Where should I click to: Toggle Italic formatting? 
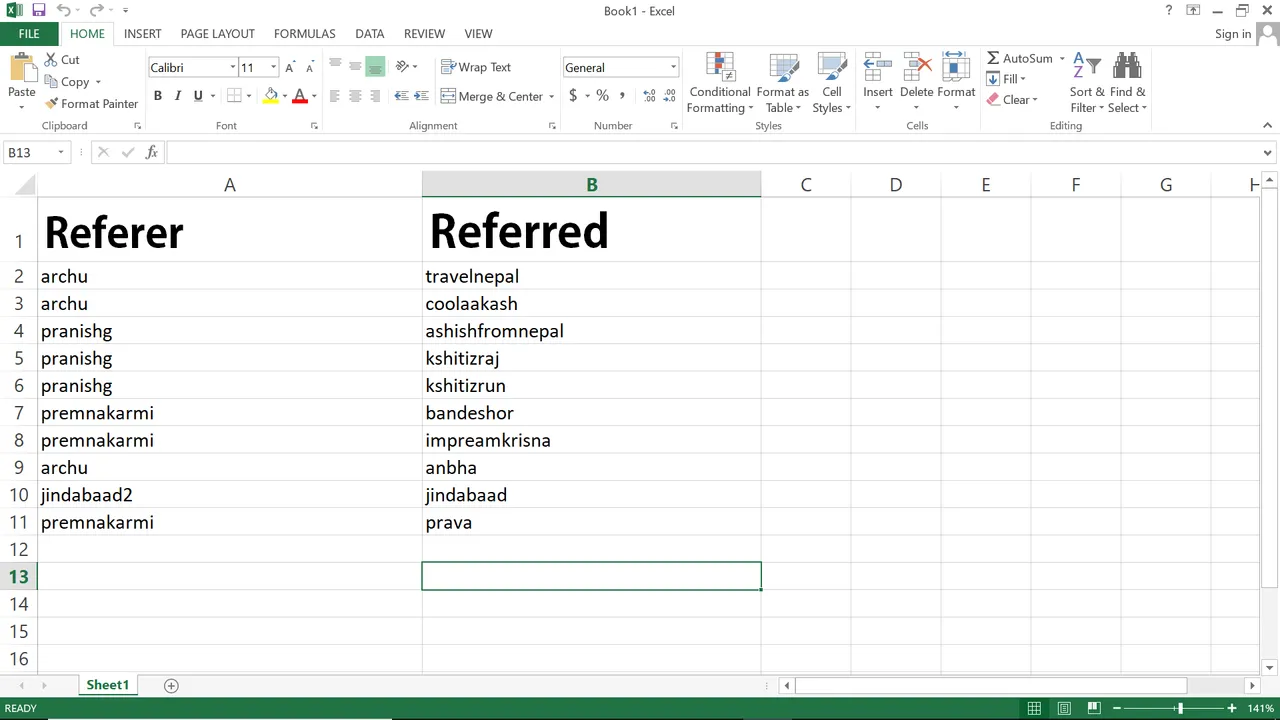(178, 96)
